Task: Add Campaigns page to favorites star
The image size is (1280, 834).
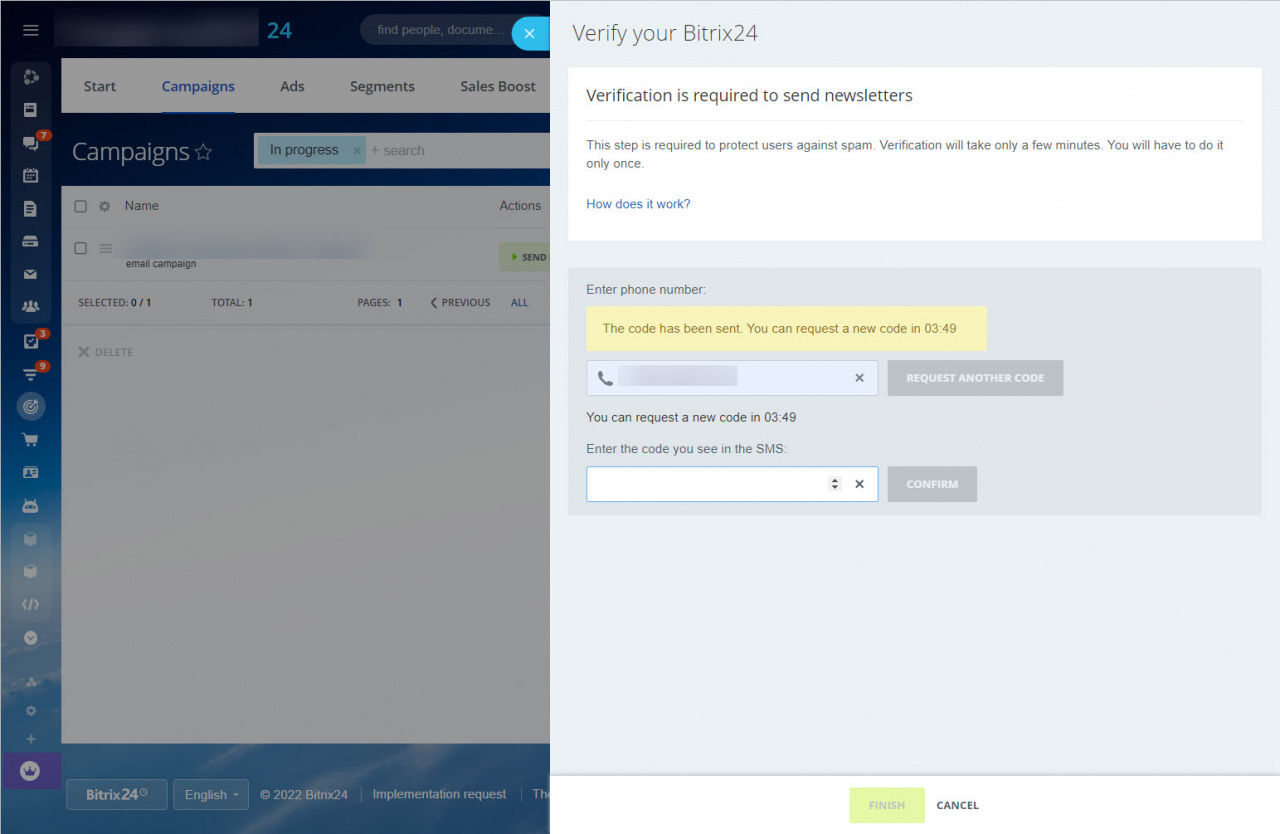Action: 203,152
